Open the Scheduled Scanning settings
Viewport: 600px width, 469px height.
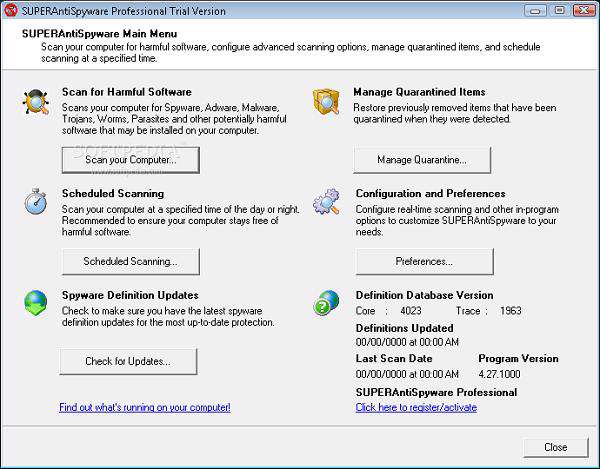(131, 262)
